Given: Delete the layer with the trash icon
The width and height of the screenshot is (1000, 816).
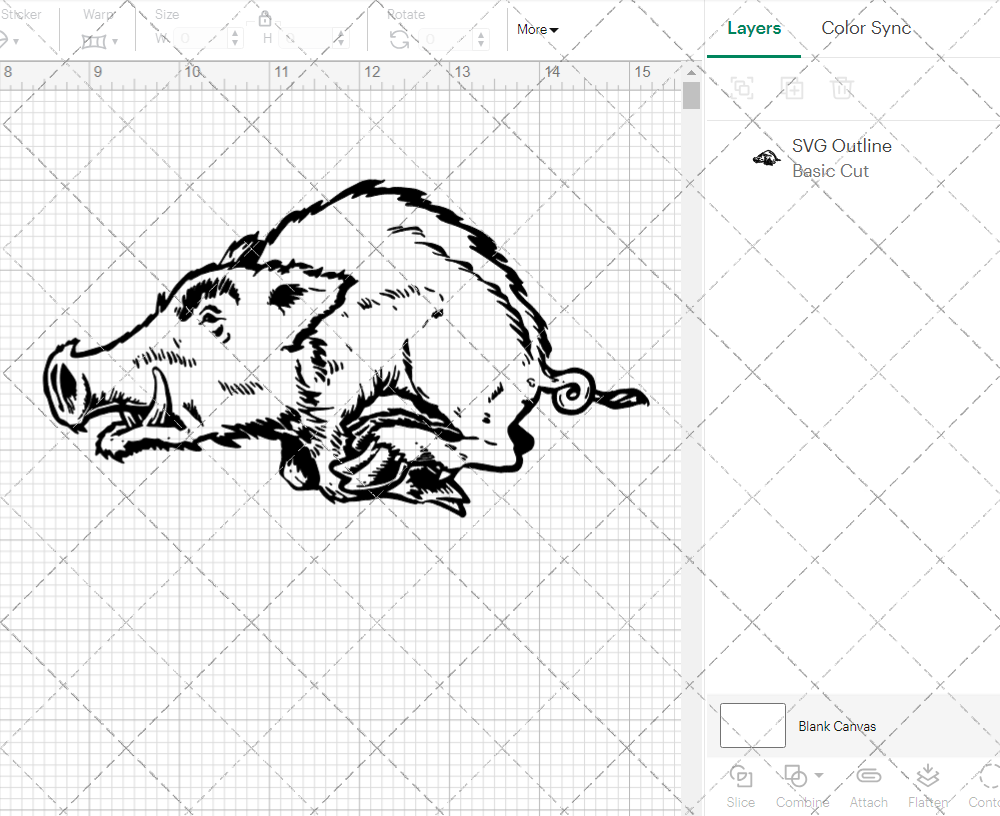Looking at the screenshot, I should [x=843, y=88].
